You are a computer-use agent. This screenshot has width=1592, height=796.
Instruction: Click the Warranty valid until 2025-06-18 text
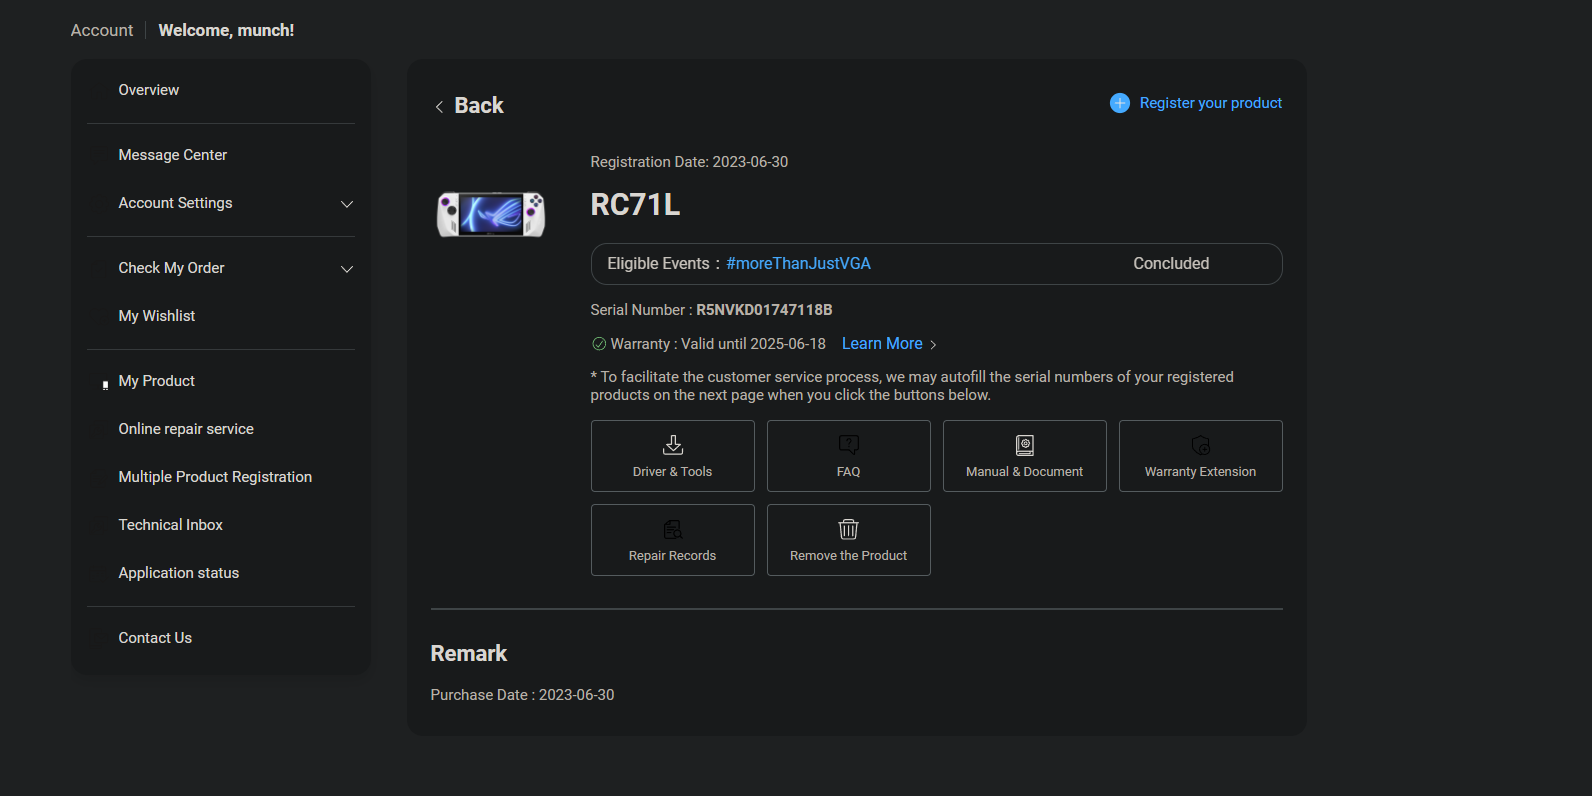718,344
